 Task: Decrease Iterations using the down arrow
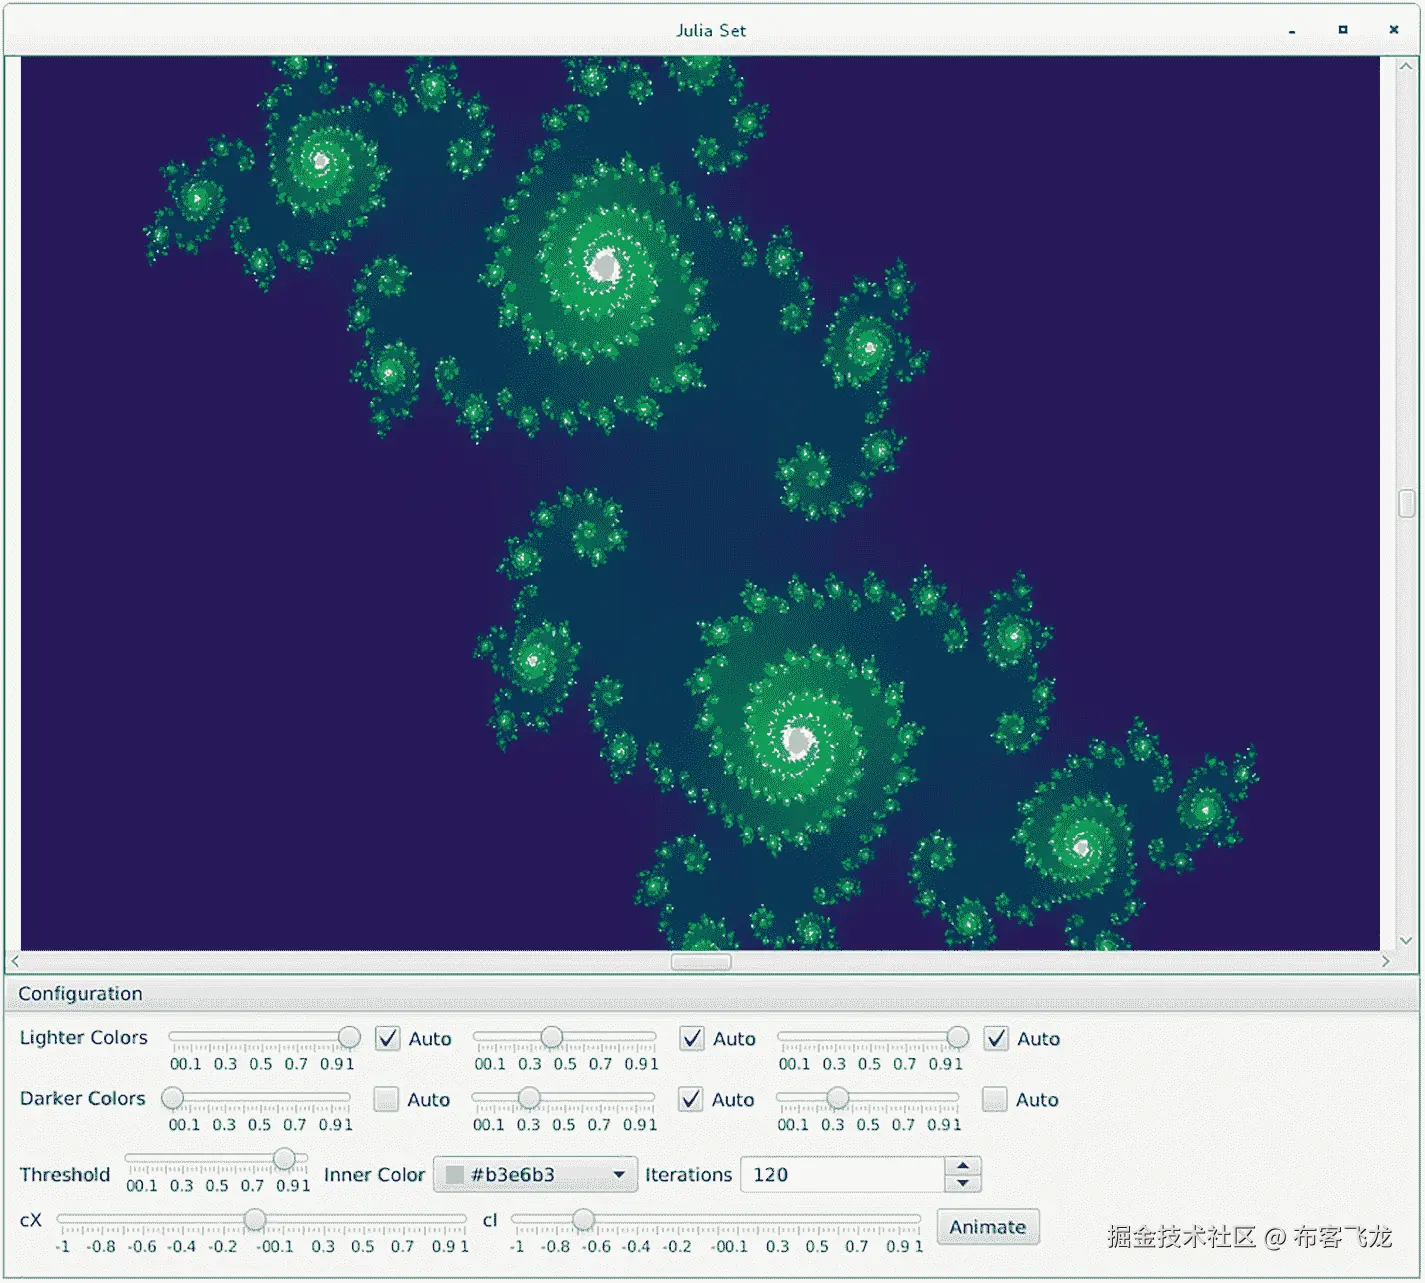click(962, 1185)
